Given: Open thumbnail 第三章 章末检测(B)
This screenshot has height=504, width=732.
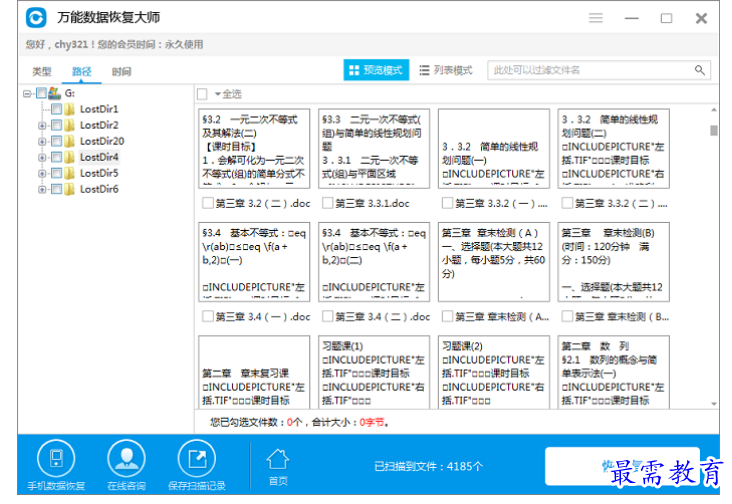Looking at the screenshot, I should coord(613,262).
